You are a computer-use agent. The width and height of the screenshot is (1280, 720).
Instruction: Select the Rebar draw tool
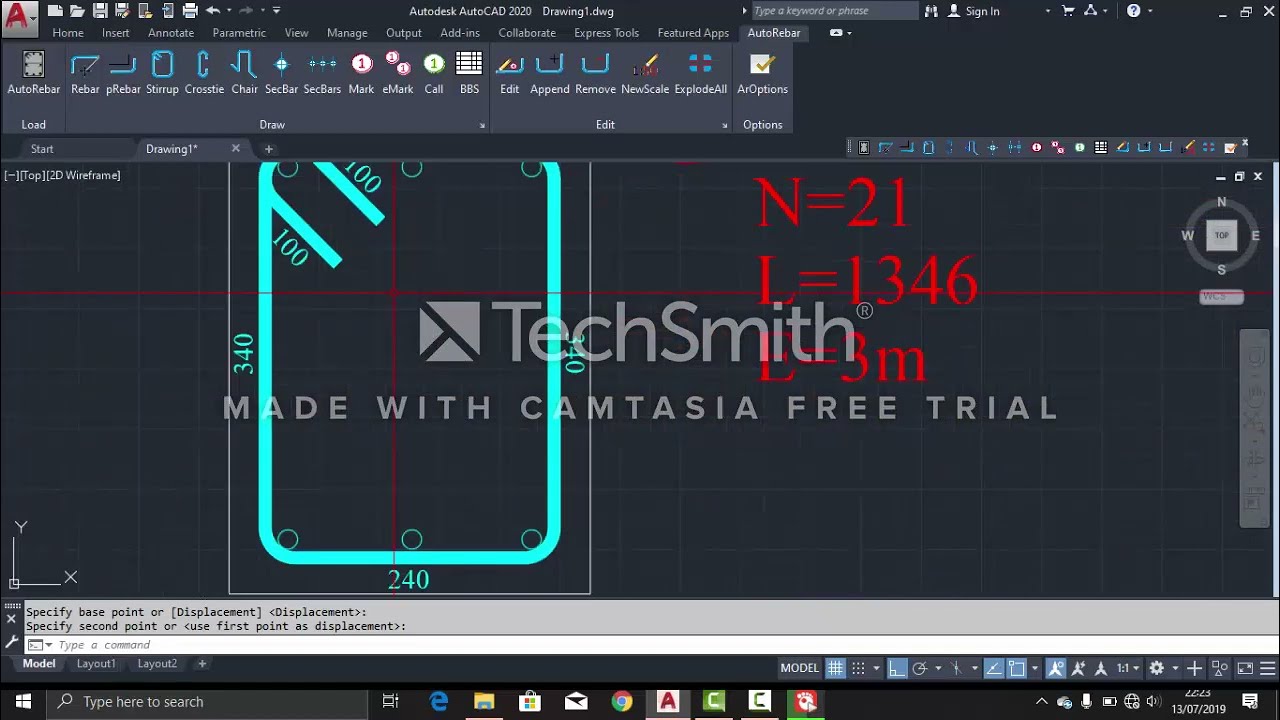pos(85,74)
